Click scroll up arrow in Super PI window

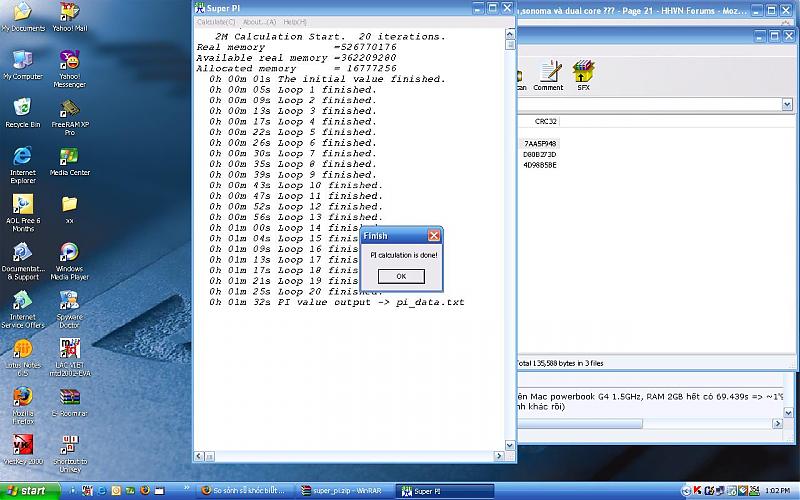[x=509, y=34]
